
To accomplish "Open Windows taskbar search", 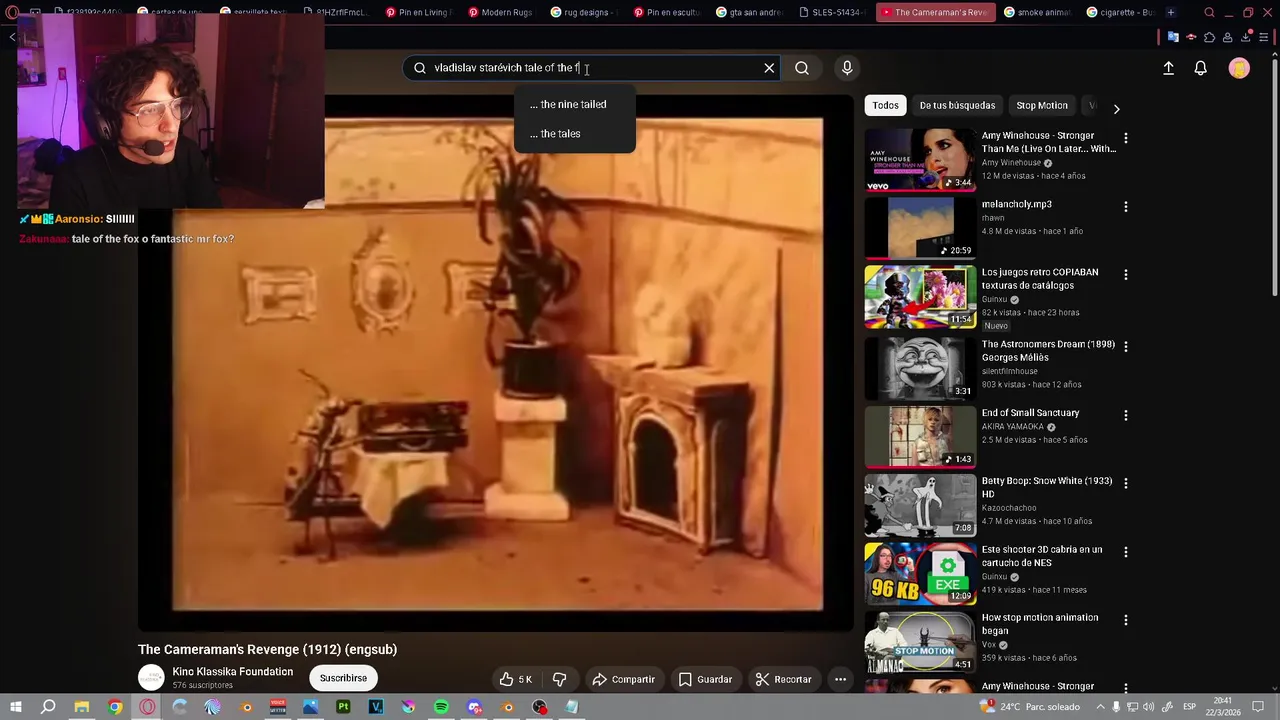I will (48, 707).
